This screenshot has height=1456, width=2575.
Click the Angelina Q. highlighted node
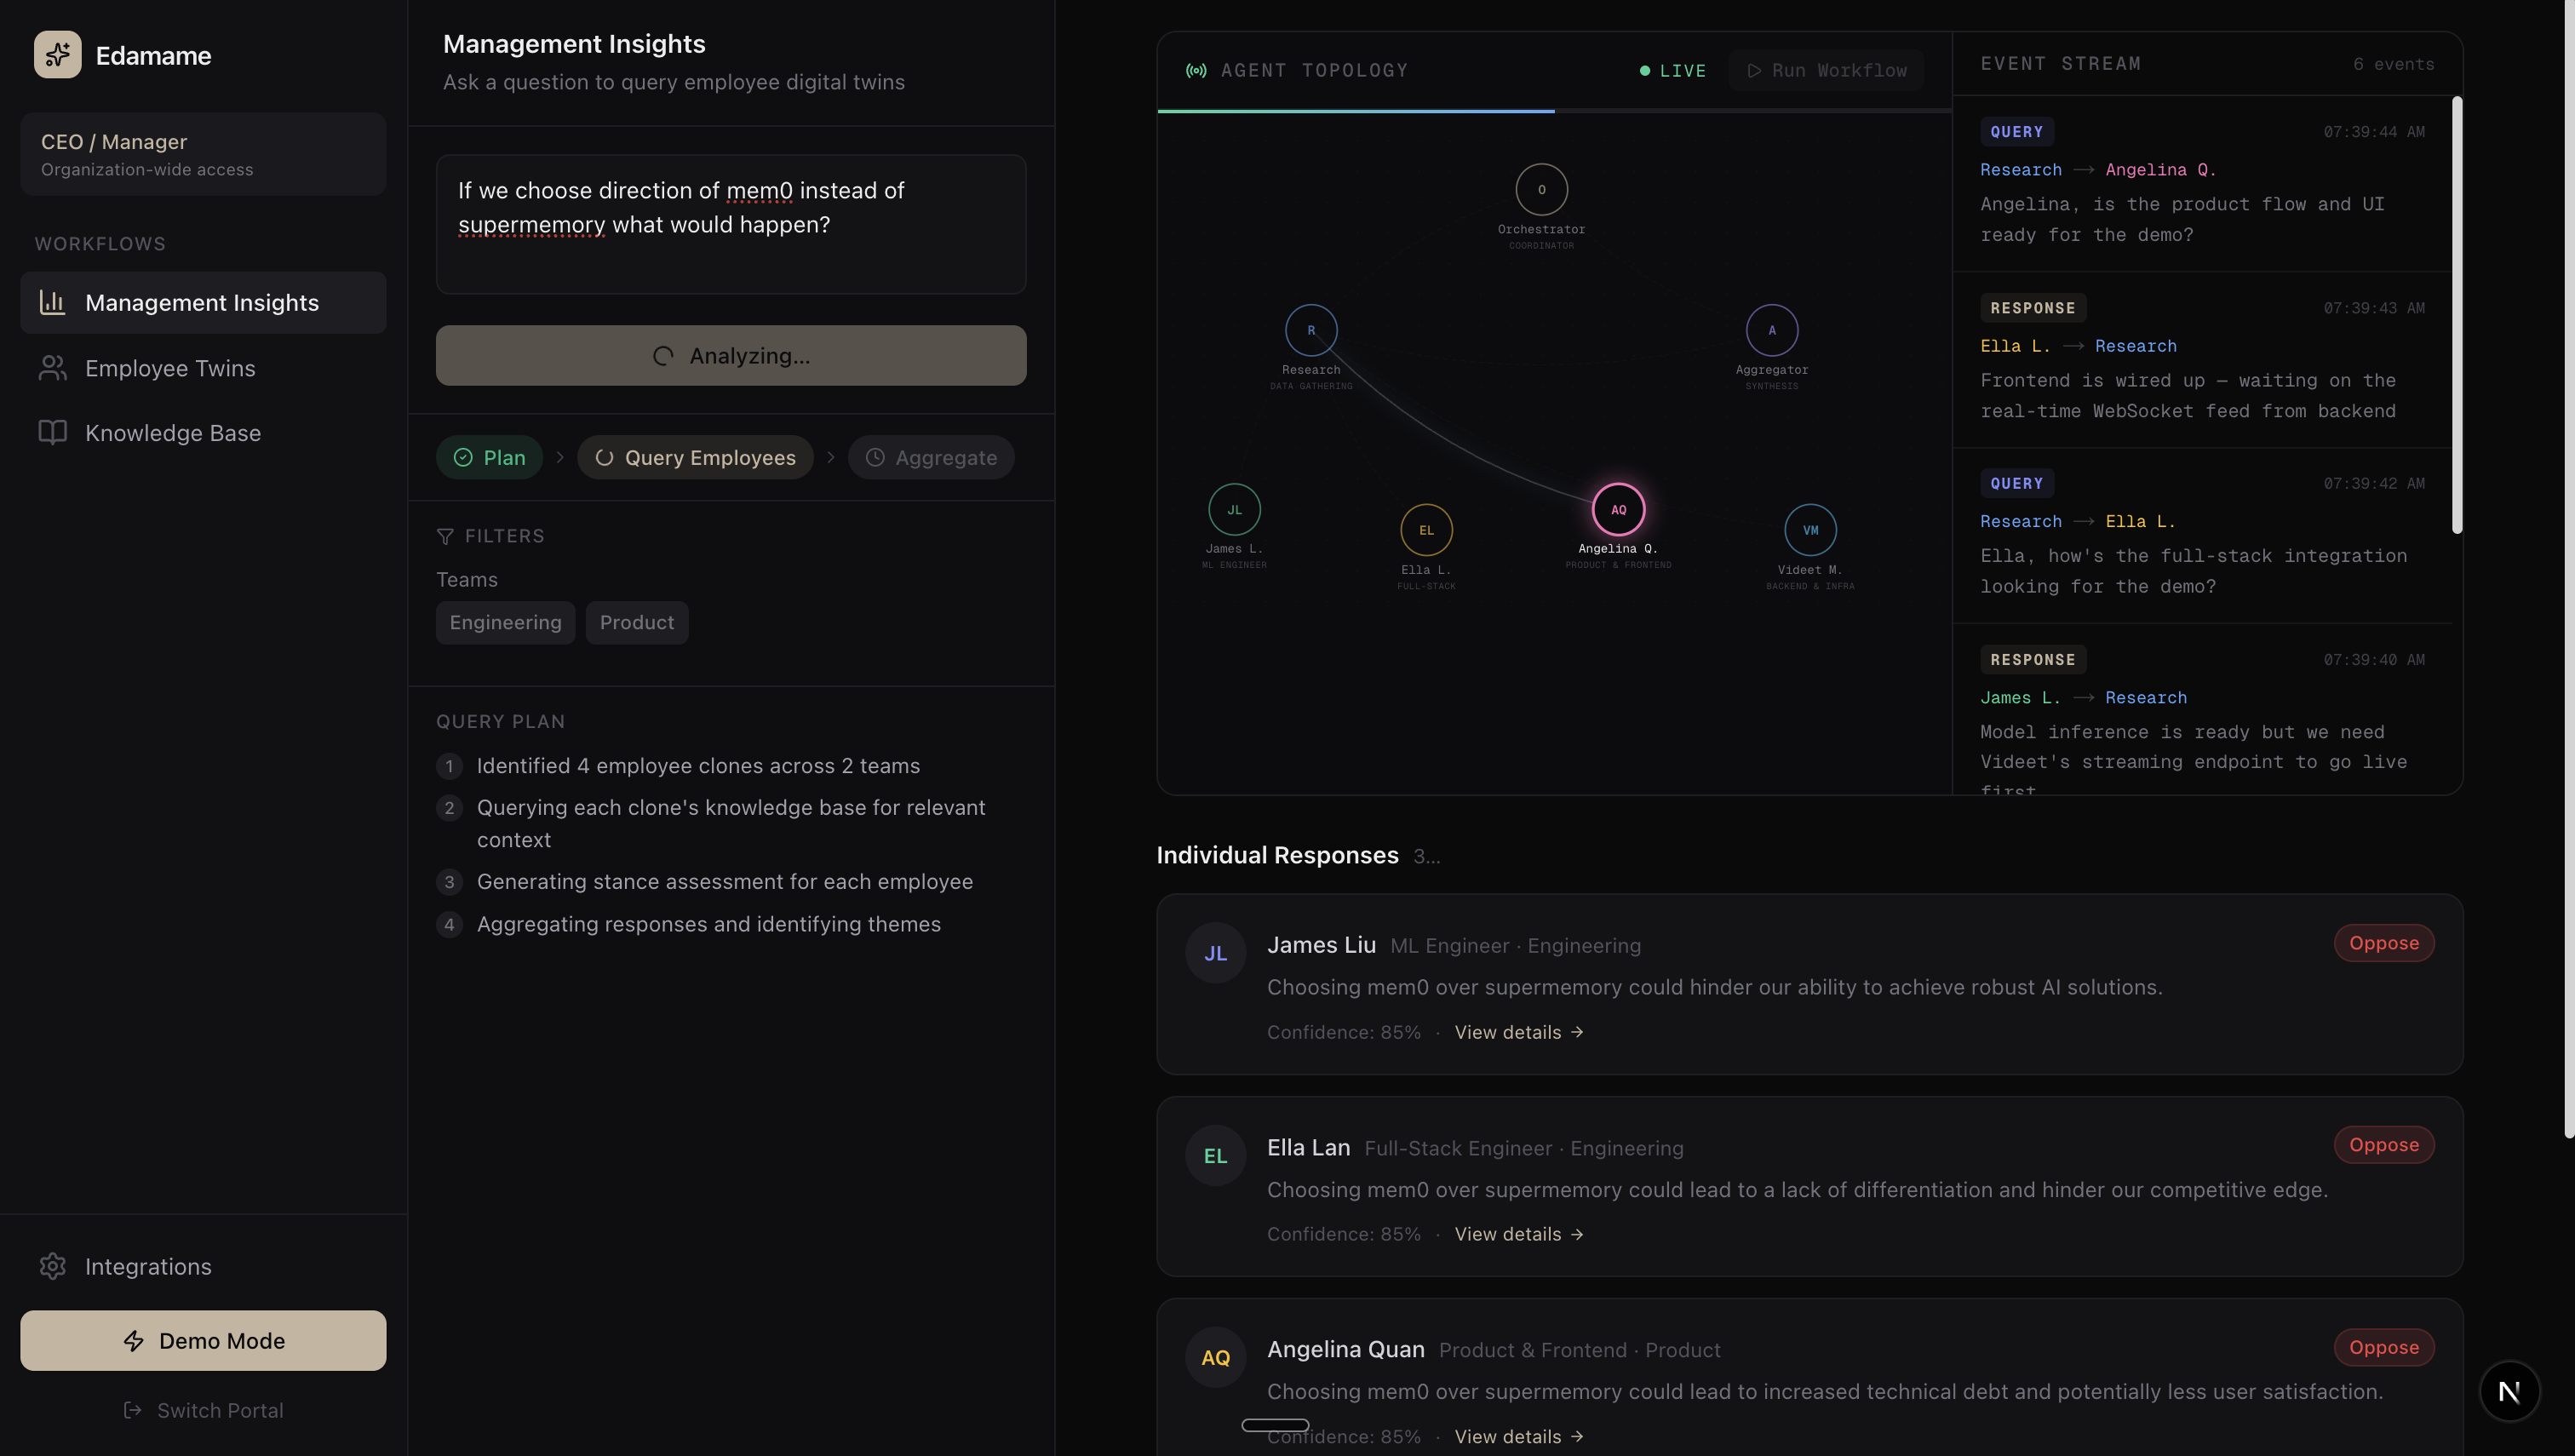click(1618, 510)
